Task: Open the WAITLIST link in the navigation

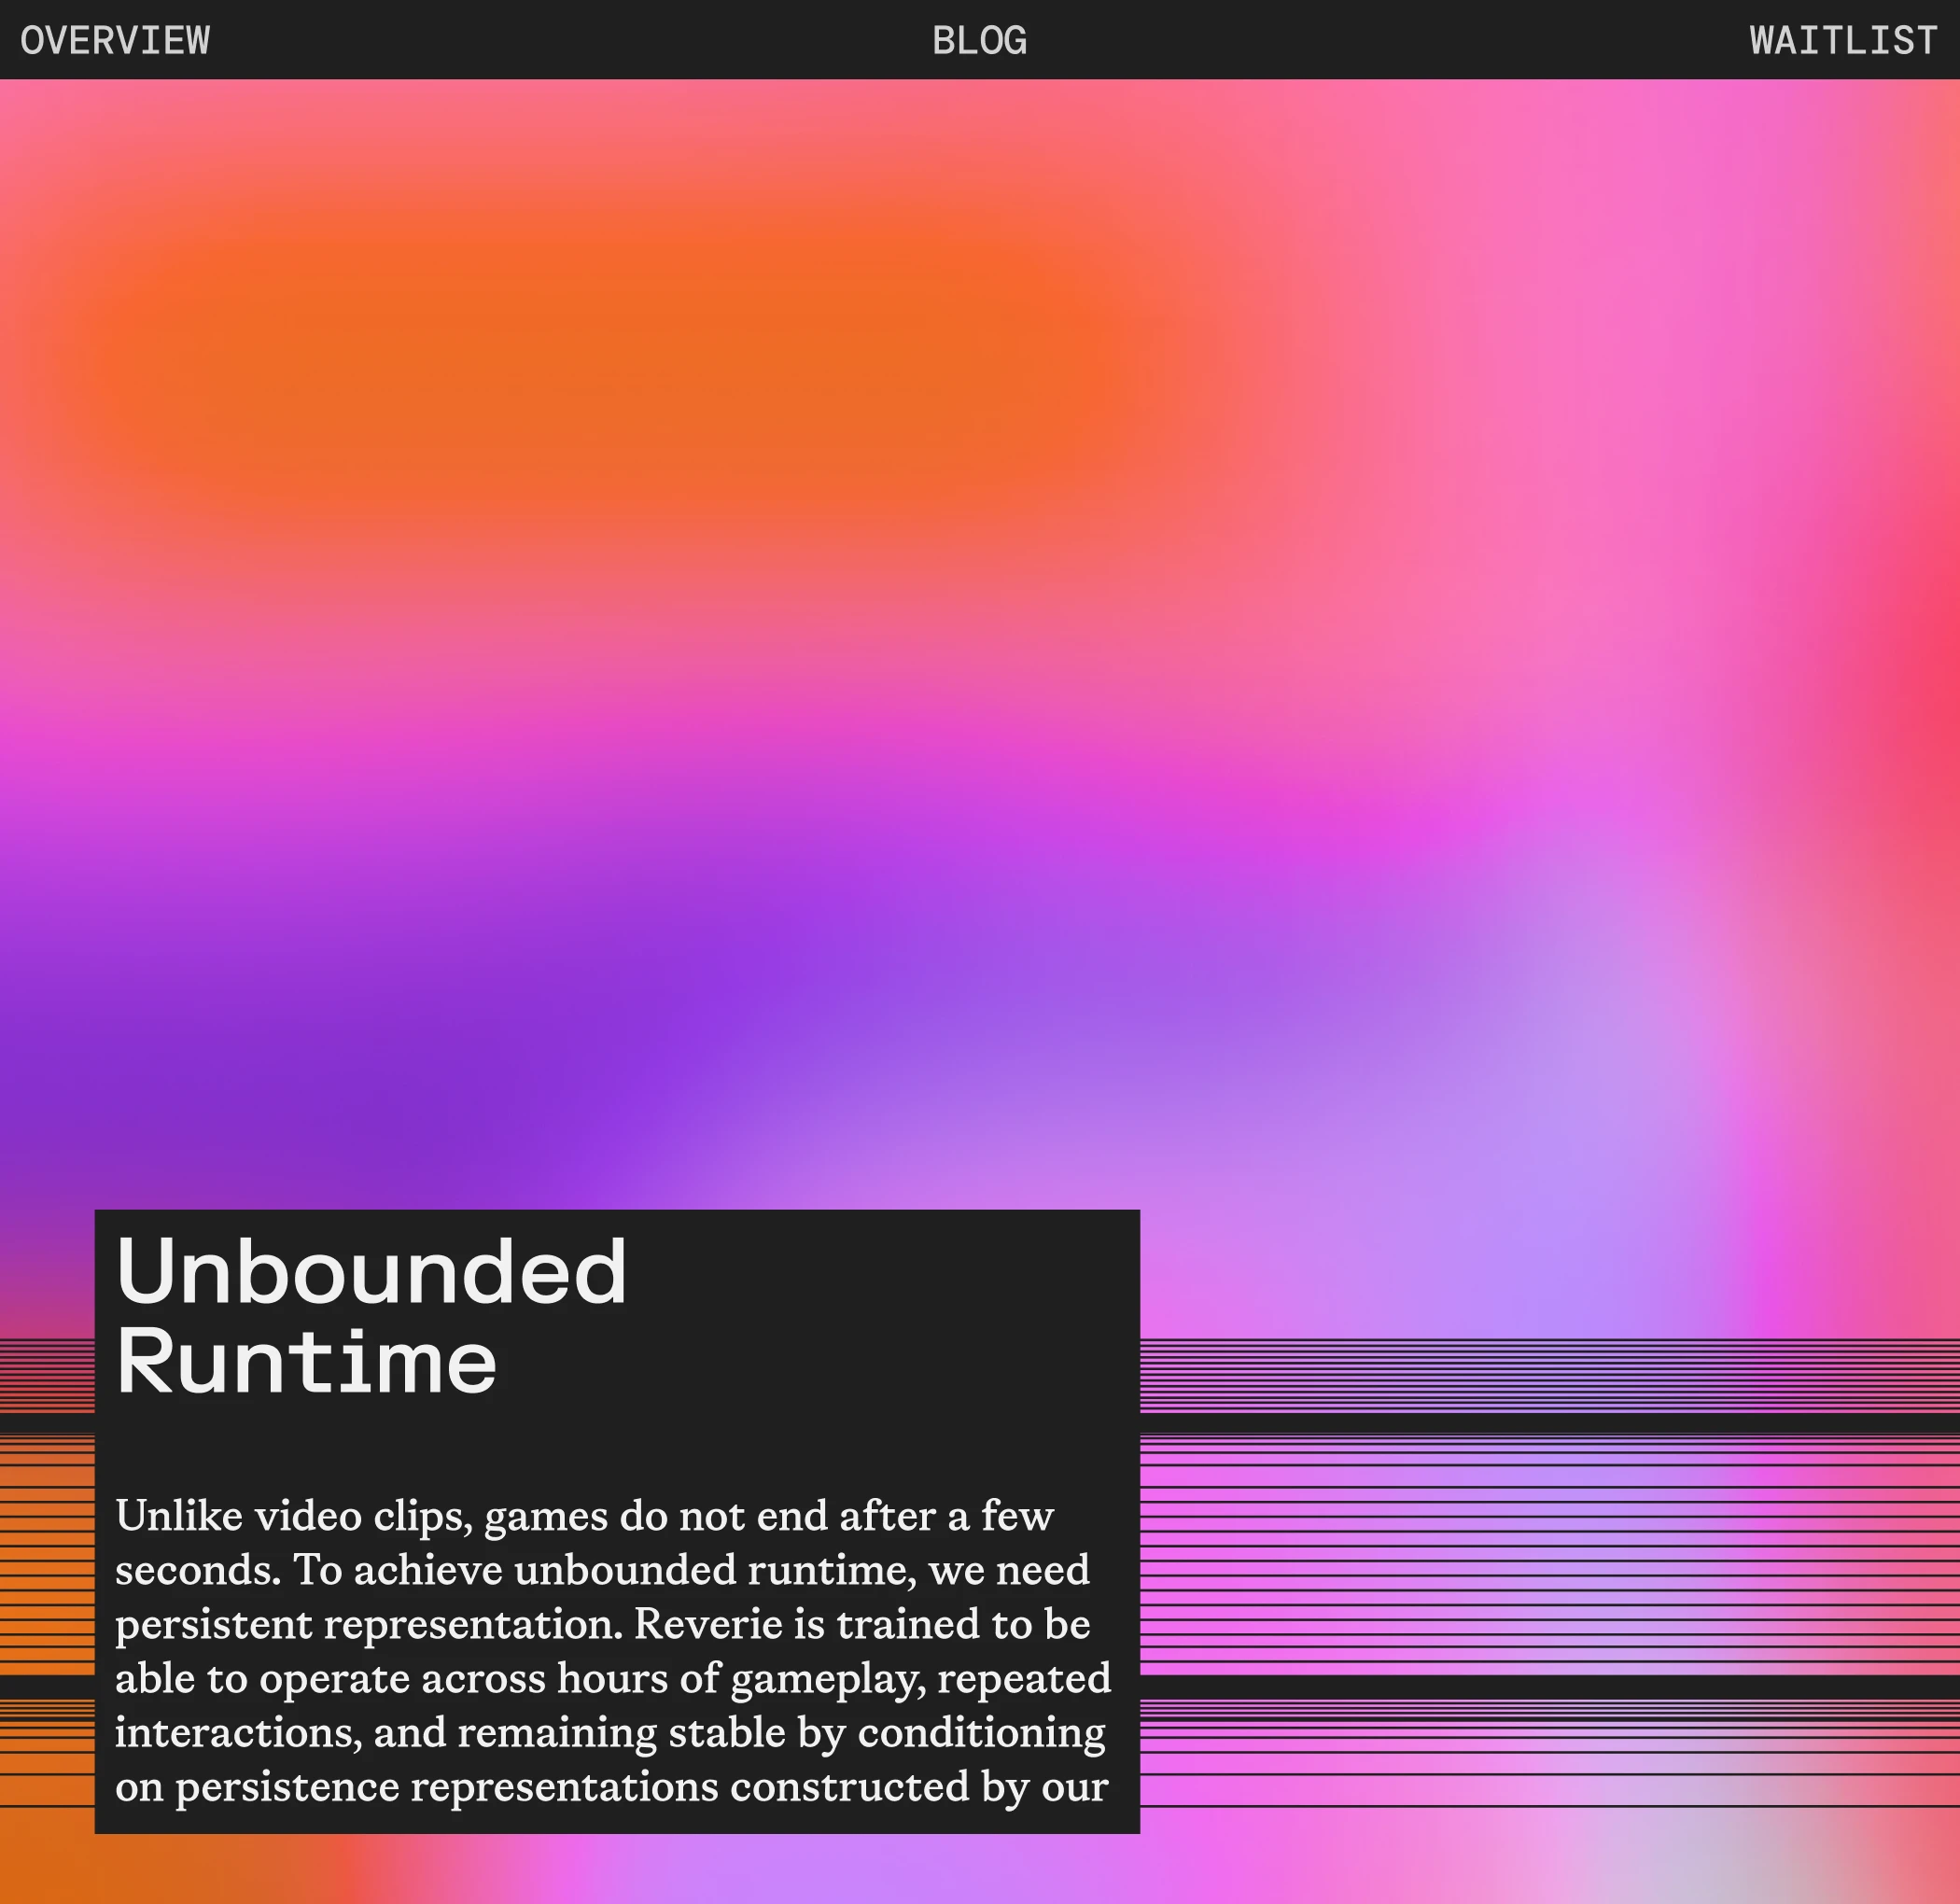Action: coord(1843,40)
